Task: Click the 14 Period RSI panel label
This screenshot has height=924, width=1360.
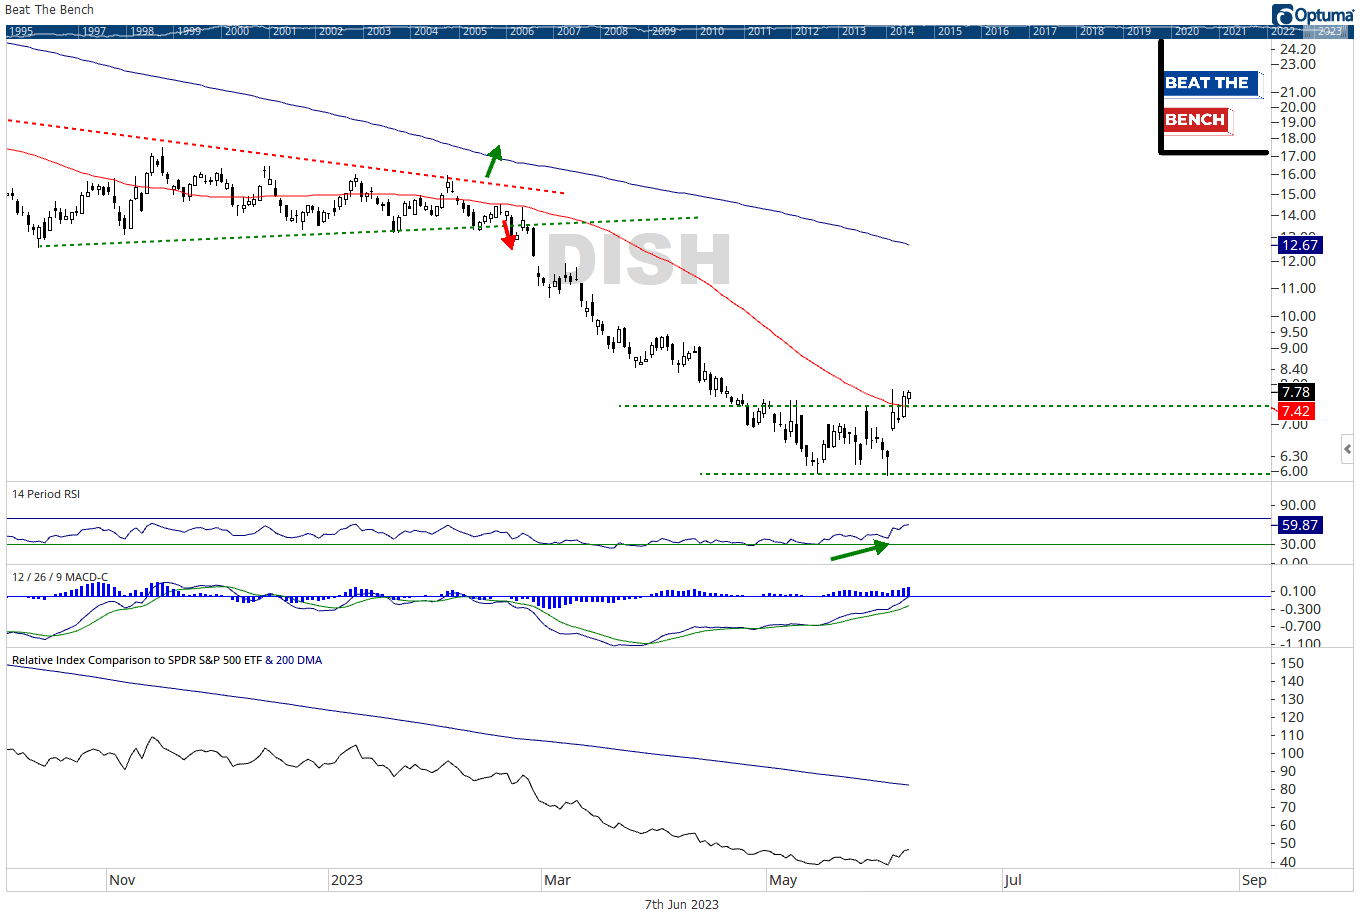Action: (x=46, y=494)
